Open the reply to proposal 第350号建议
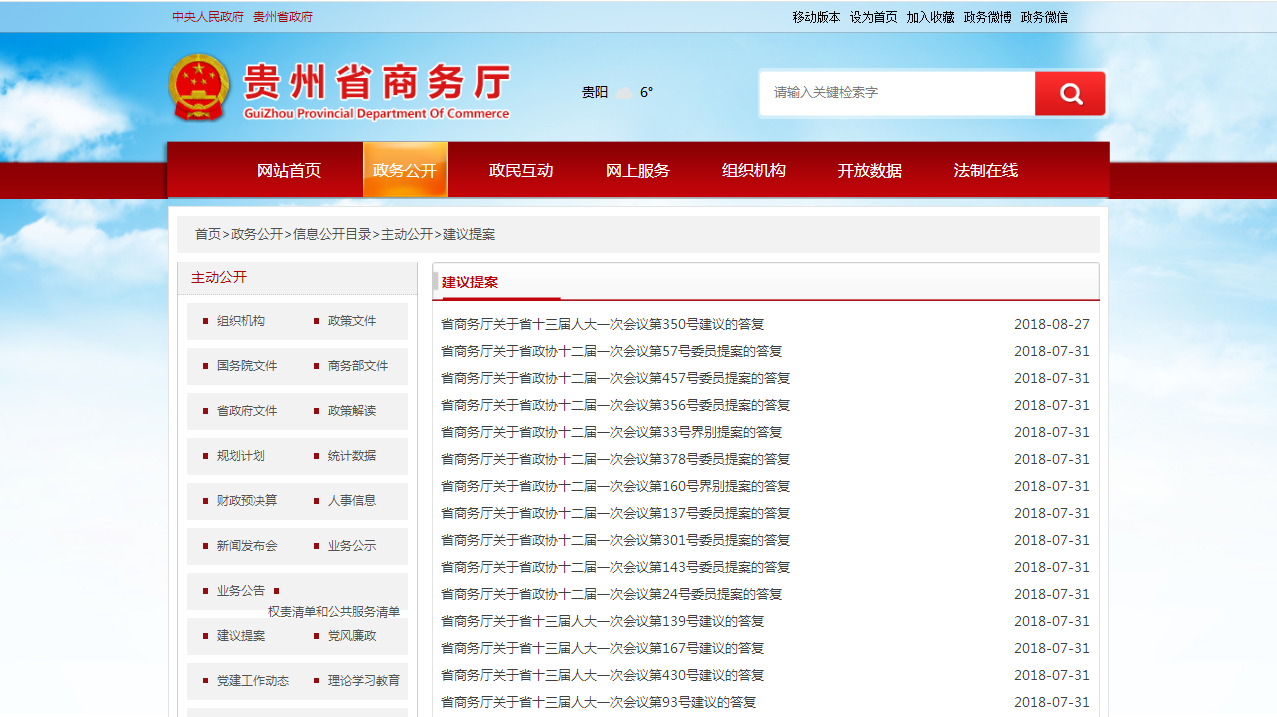The width and height of the screenshot is (1277, 717). (x=602, y=324)
